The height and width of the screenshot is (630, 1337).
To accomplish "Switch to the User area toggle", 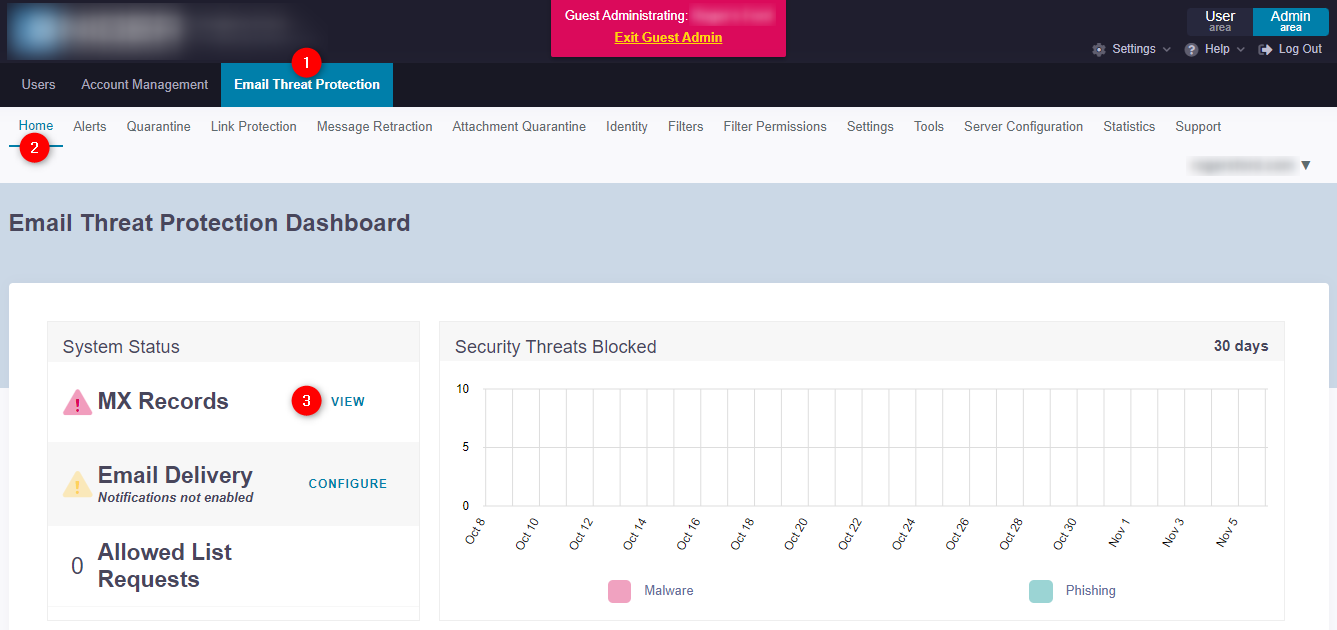I will pos(1219,21).
